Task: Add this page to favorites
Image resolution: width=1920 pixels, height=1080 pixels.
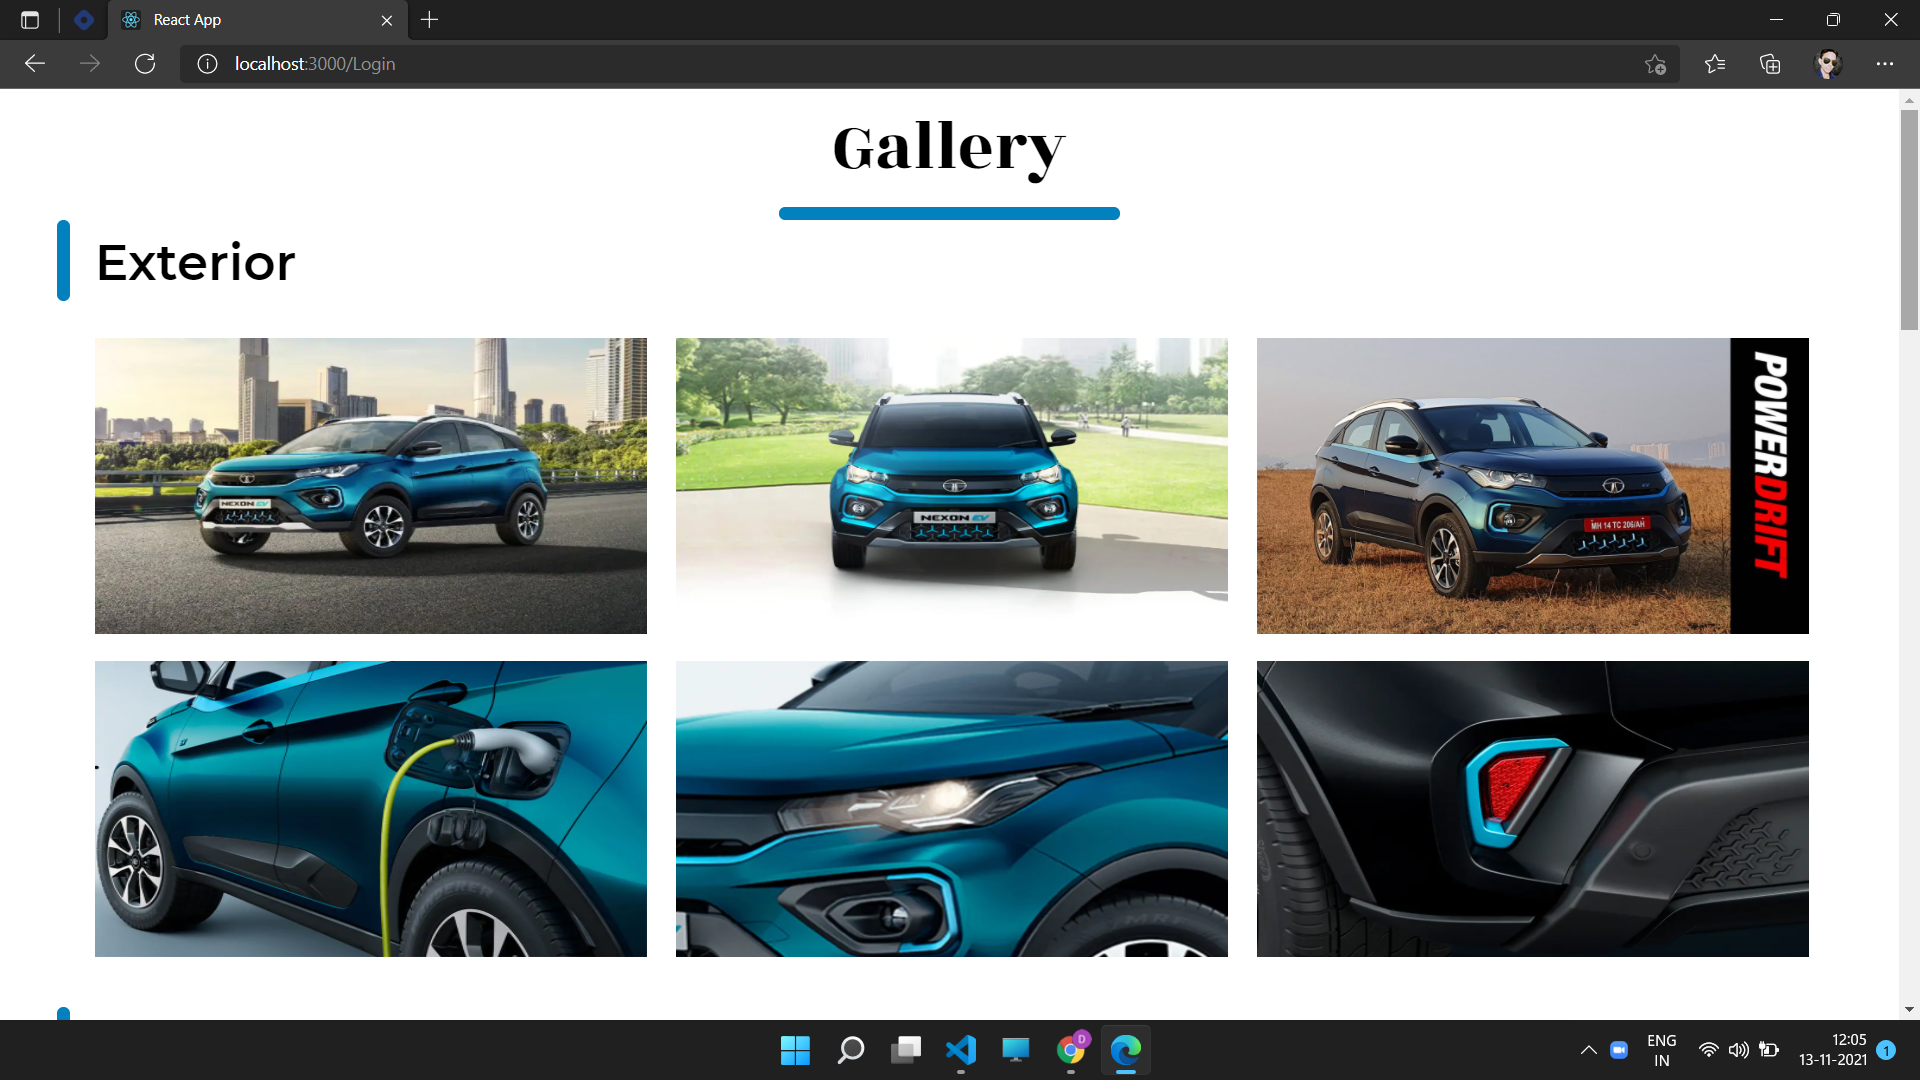Action: pos(1655,64)
